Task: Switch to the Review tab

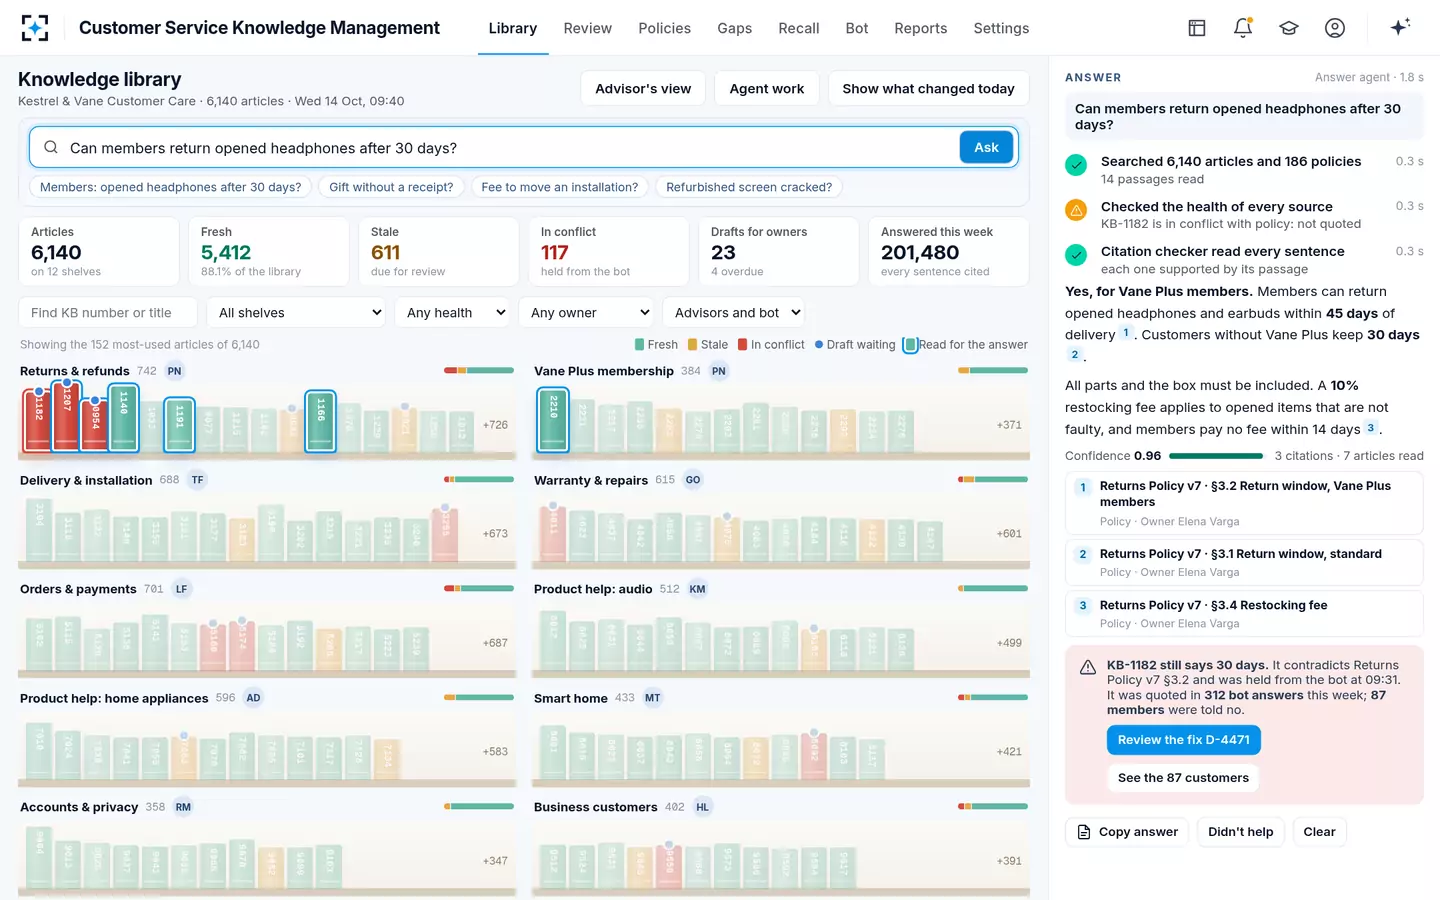Action: click(x=587, y=28)
